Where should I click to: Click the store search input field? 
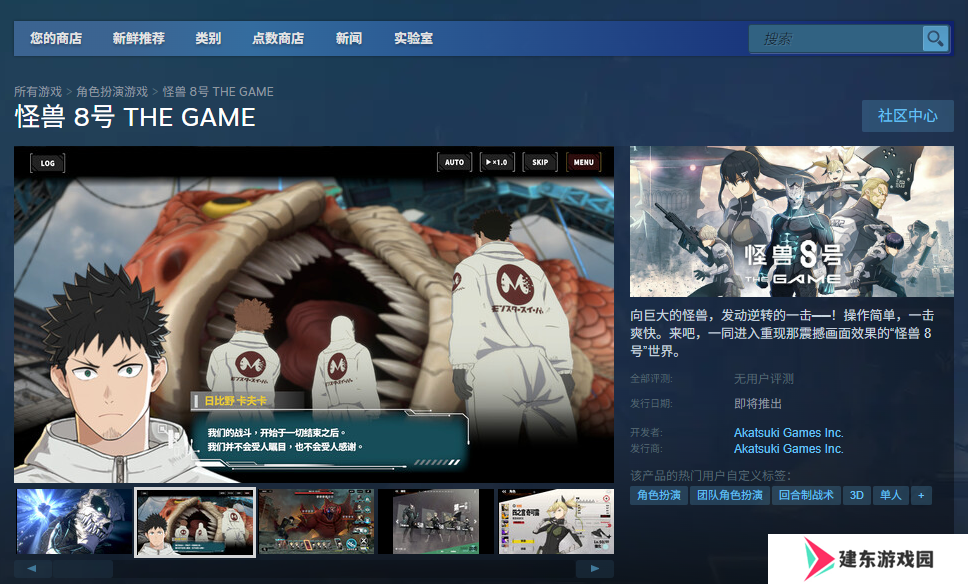click(836, 39)
